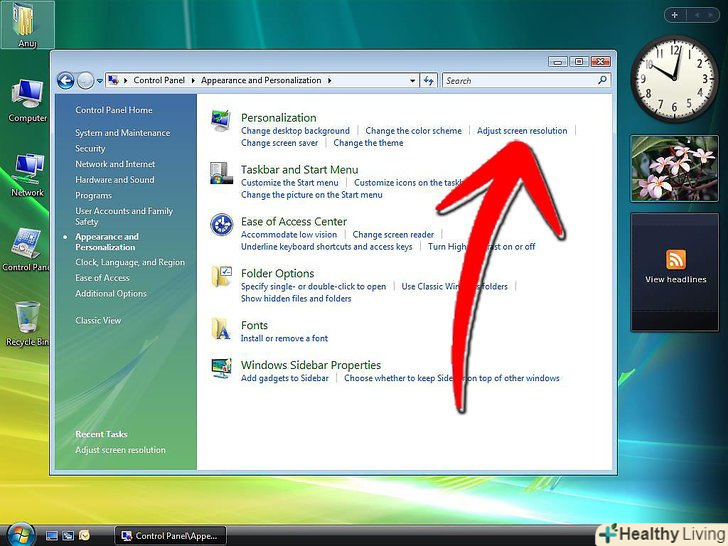Viewport: 728px width, 546px height.
Task: Click Show hidden files and folders
Action: click(296, 299)
